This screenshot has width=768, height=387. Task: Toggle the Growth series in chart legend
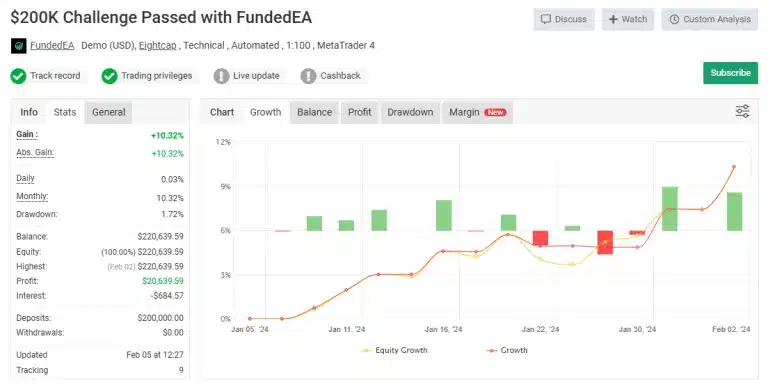click(x=507, y=350)
